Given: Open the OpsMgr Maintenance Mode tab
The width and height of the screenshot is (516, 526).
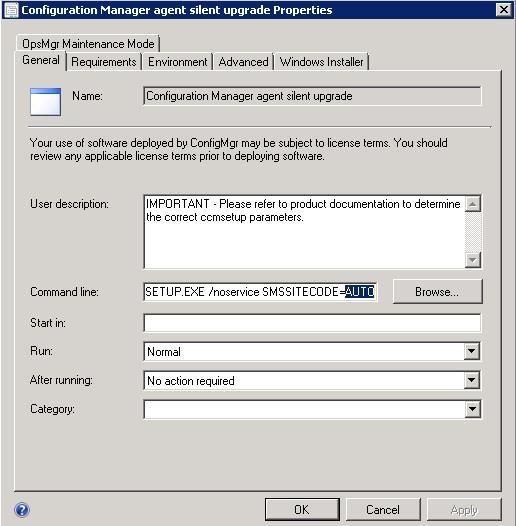Looking at the screenshot, I should (x=88, y=44).
